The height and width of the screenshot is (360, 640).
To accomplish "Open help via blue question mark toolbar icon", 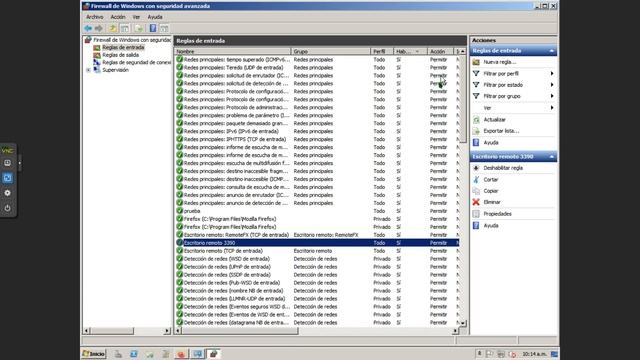I will tap(153, 28).
